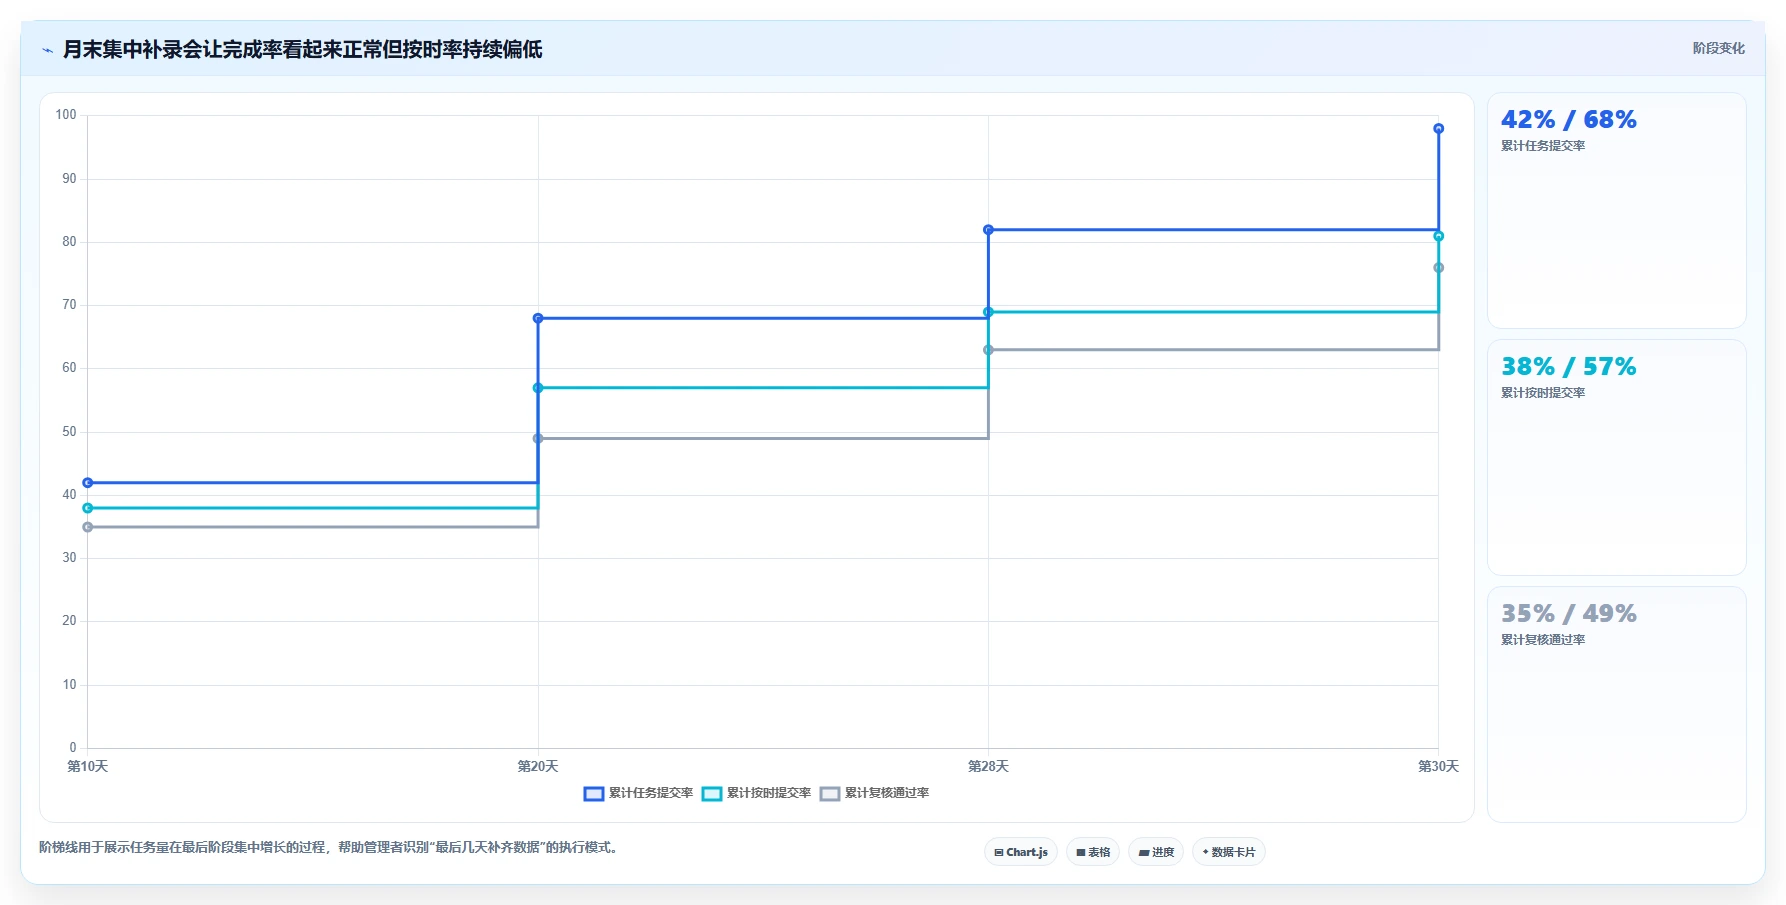Click cyan data point at 第30天

point(1438,236)
